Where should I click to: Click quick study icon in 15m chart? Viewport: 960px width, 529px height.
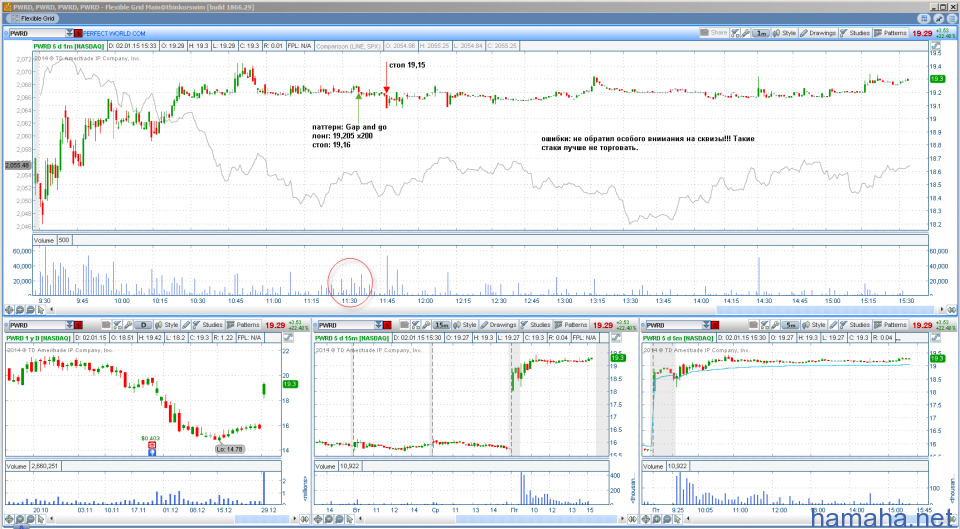(x=414, y=325)
